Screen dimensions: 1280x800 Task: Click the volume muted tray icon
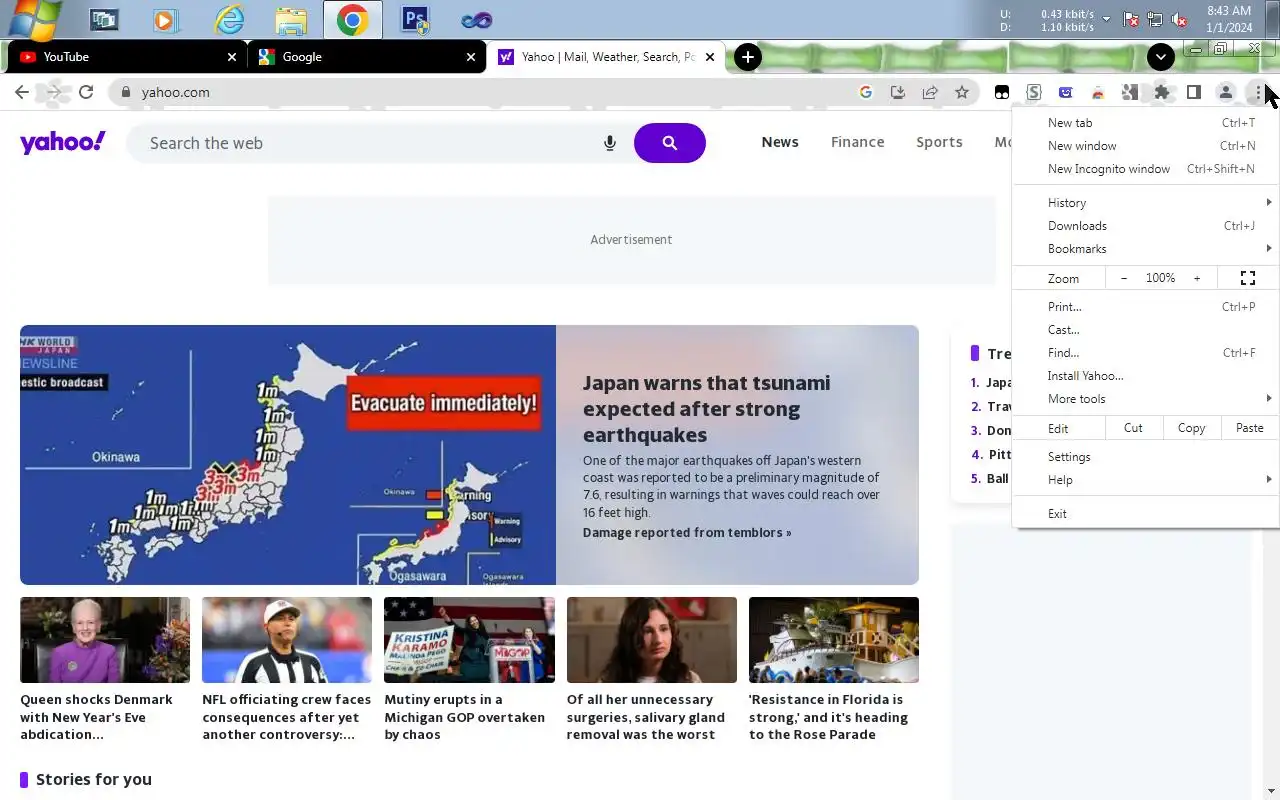1179,19
